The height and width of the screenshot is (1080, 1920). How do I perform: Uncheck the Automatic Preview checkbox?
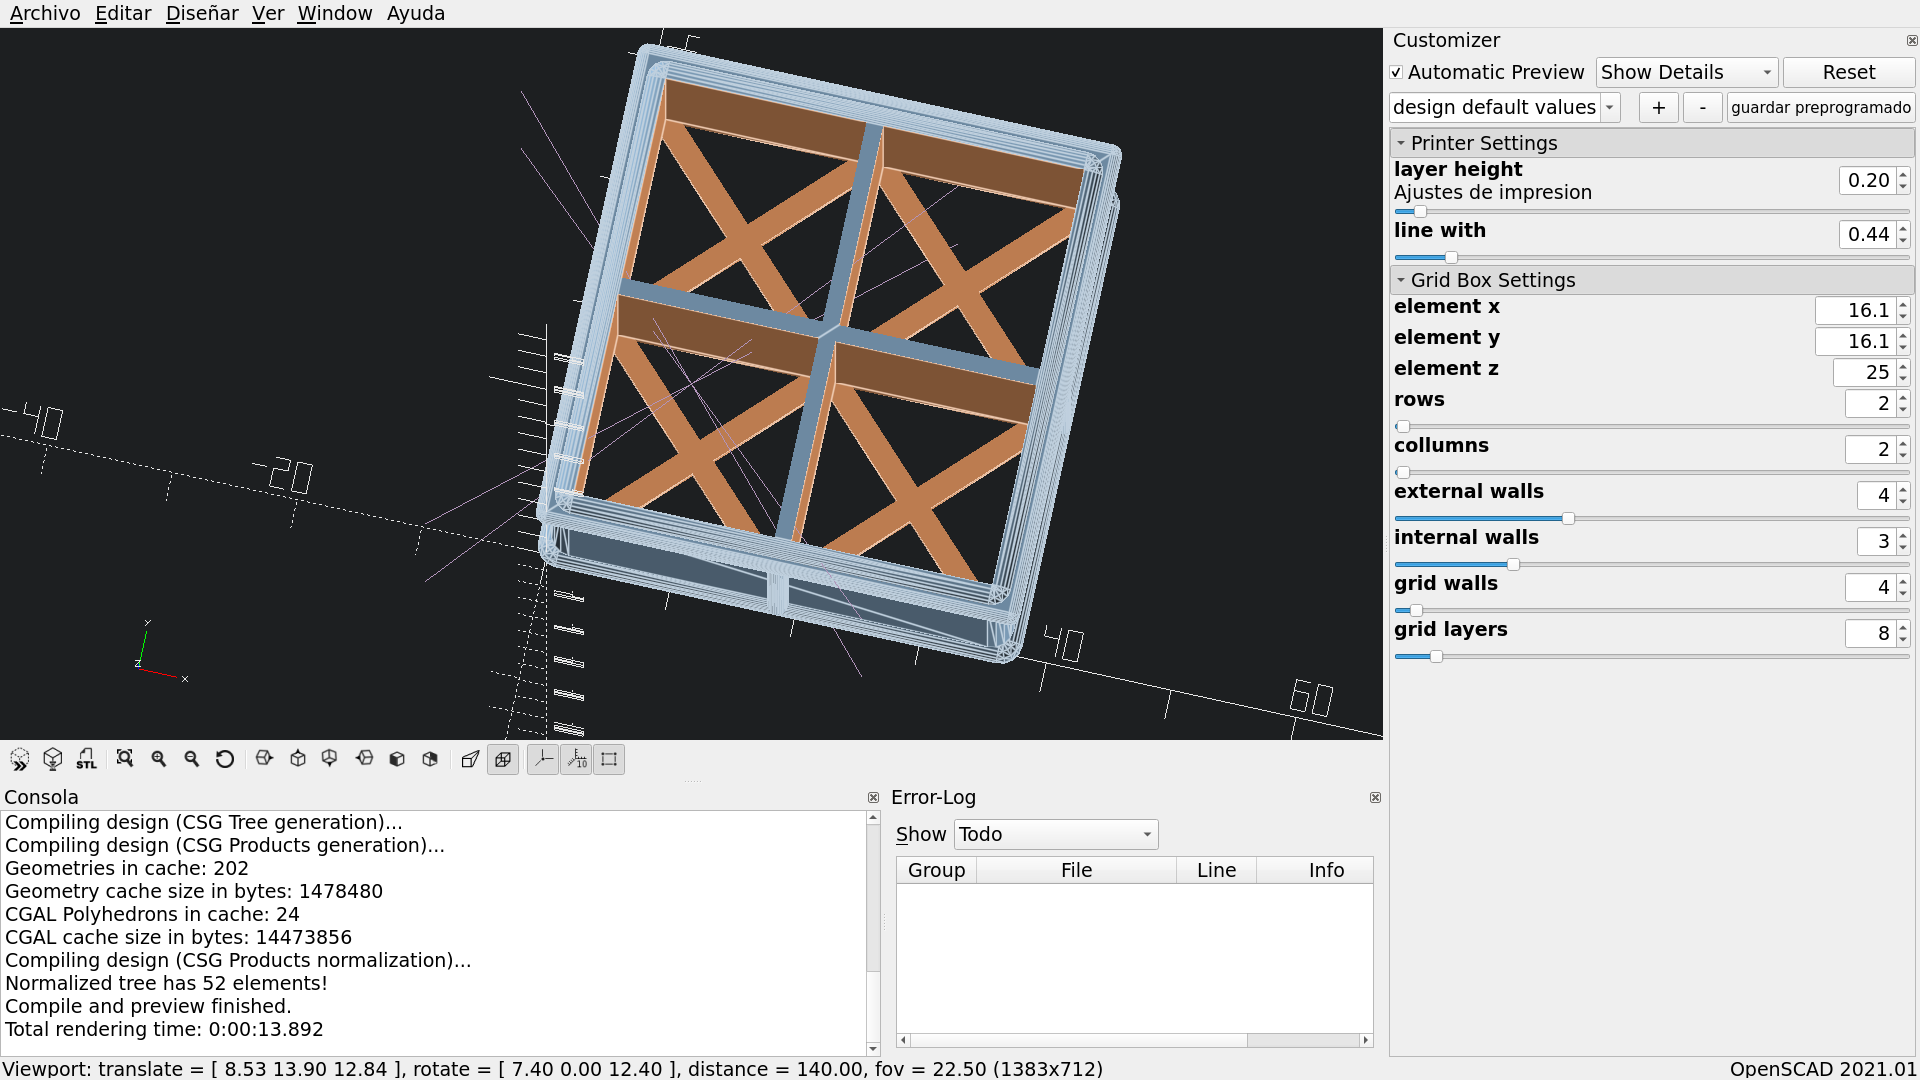1397,72
